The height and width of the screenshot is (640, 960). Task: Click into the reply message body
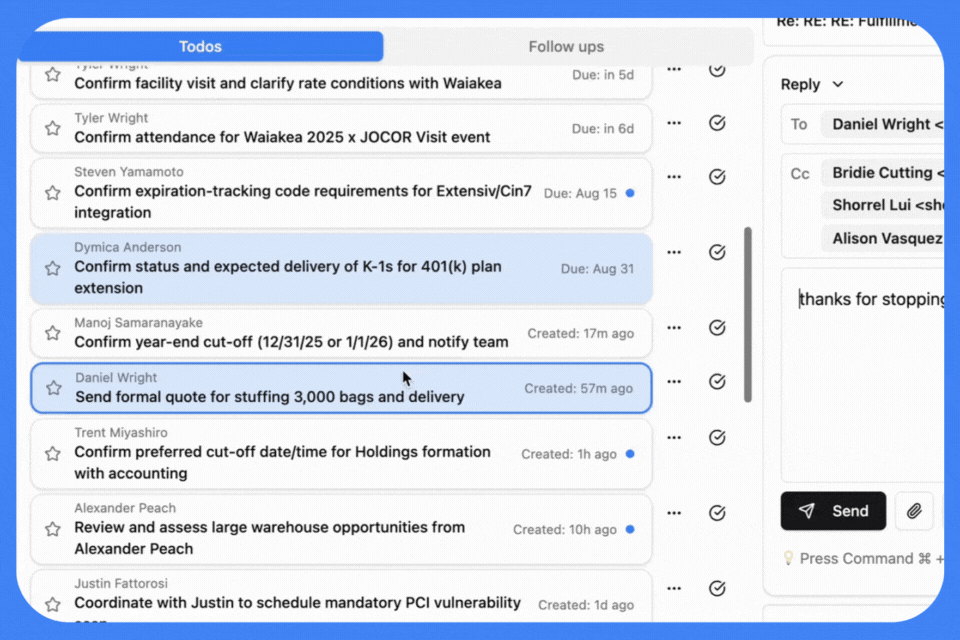pos(865,380)
